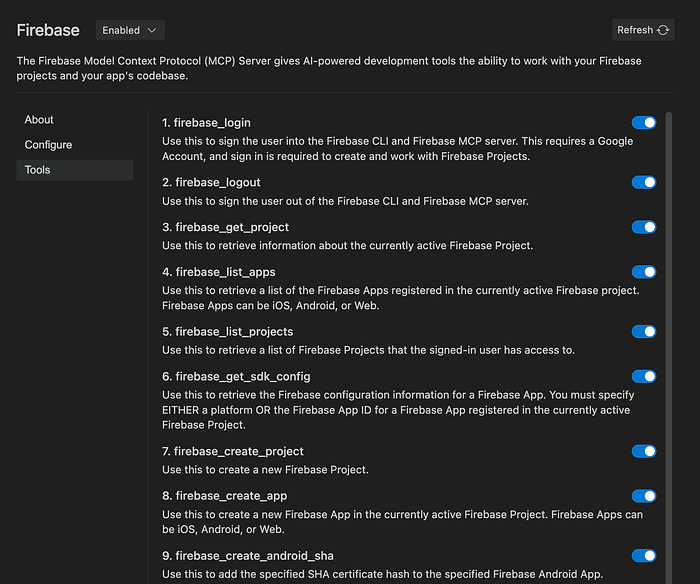The width and height of the screenshot is (700, 584).
Task: Click the '2. firebase_logout' tool name
Action: pyautogui.click(x=211, y=182)
